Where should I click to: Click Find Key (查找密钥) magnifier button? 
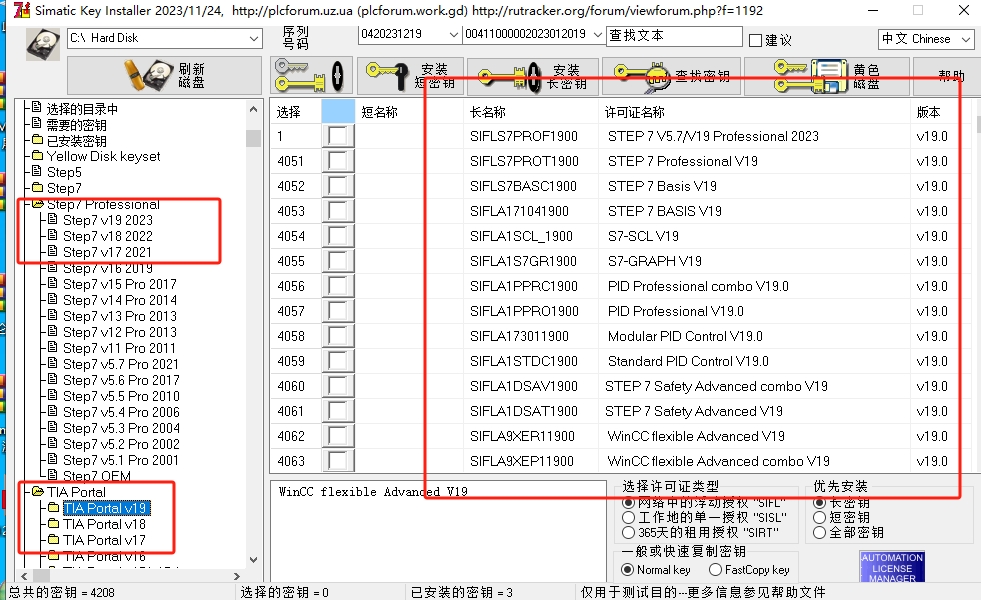point(672,76)
